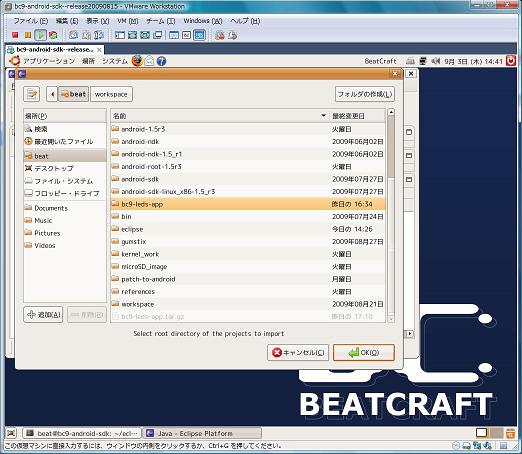522x454 pixels.
Task: Select the android-ndk folder row
Action: pos(248,141)
